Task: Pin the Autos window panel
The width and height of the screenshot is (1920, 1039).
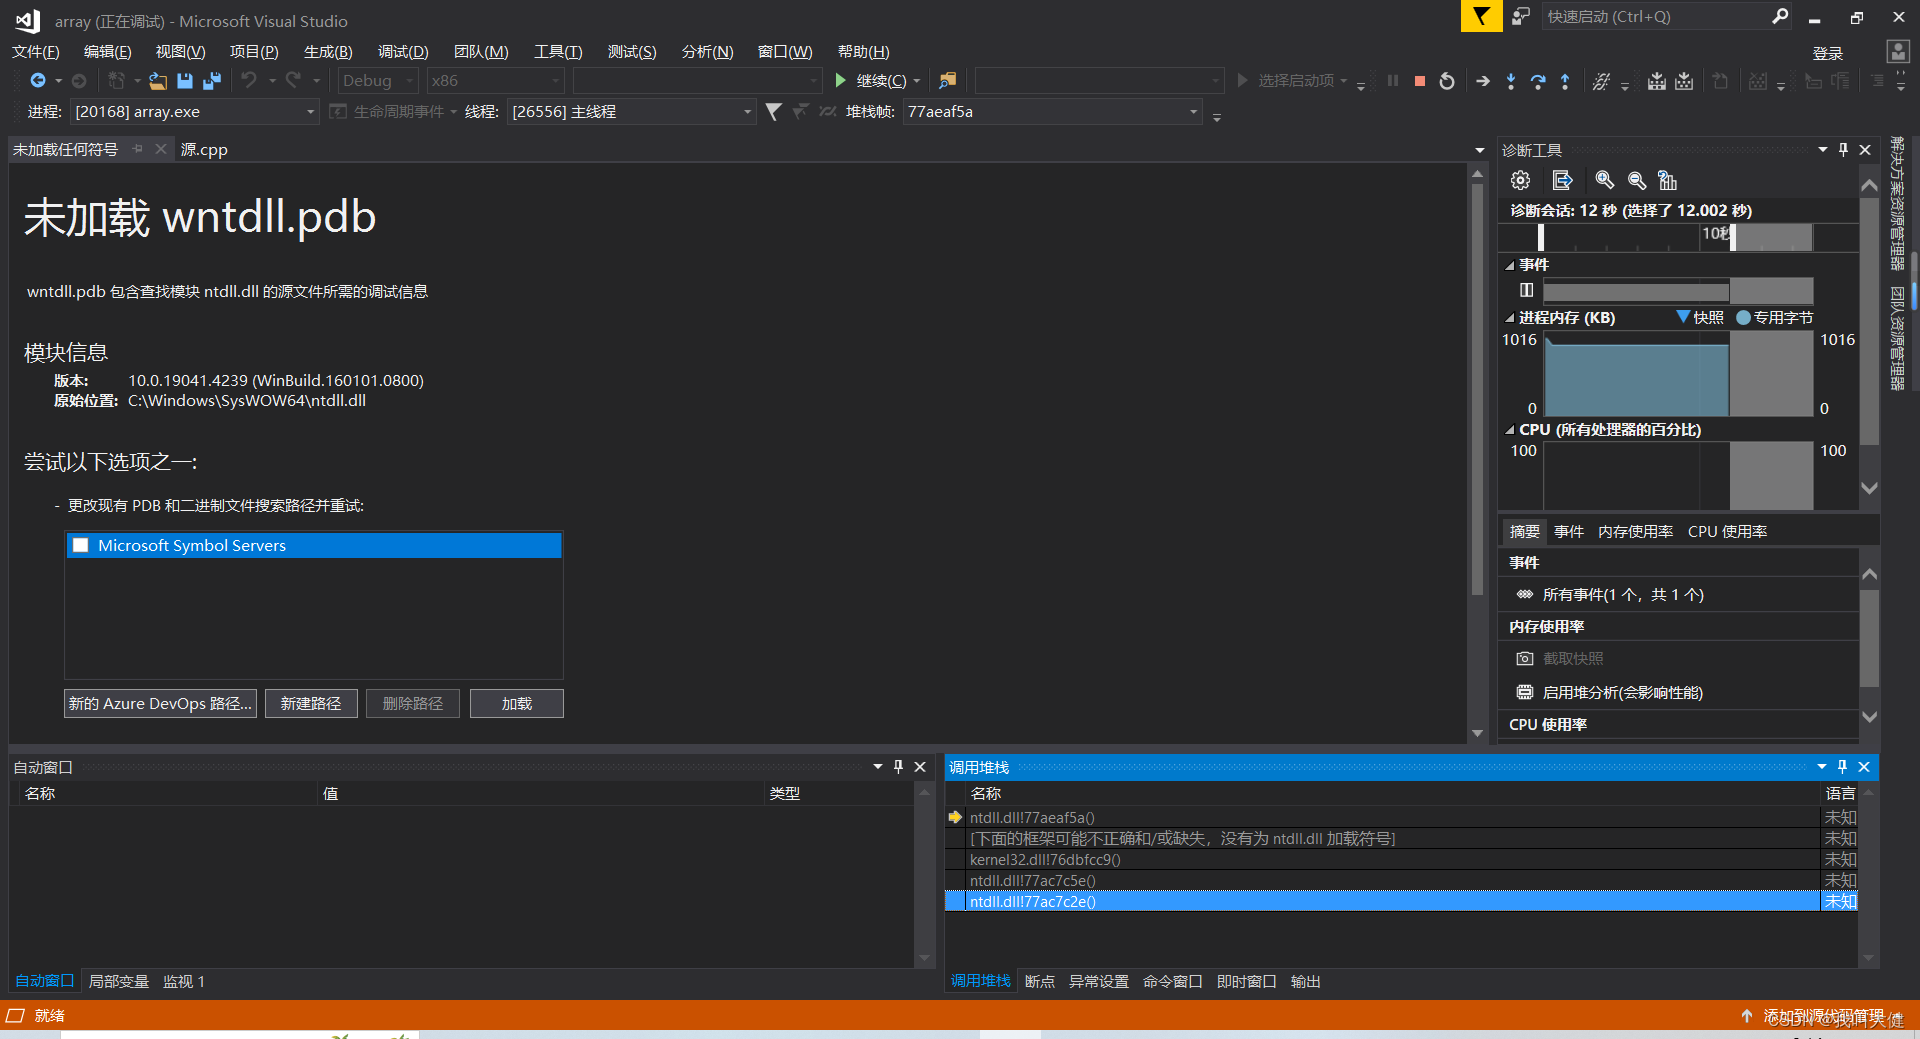Action: (898, 767)
